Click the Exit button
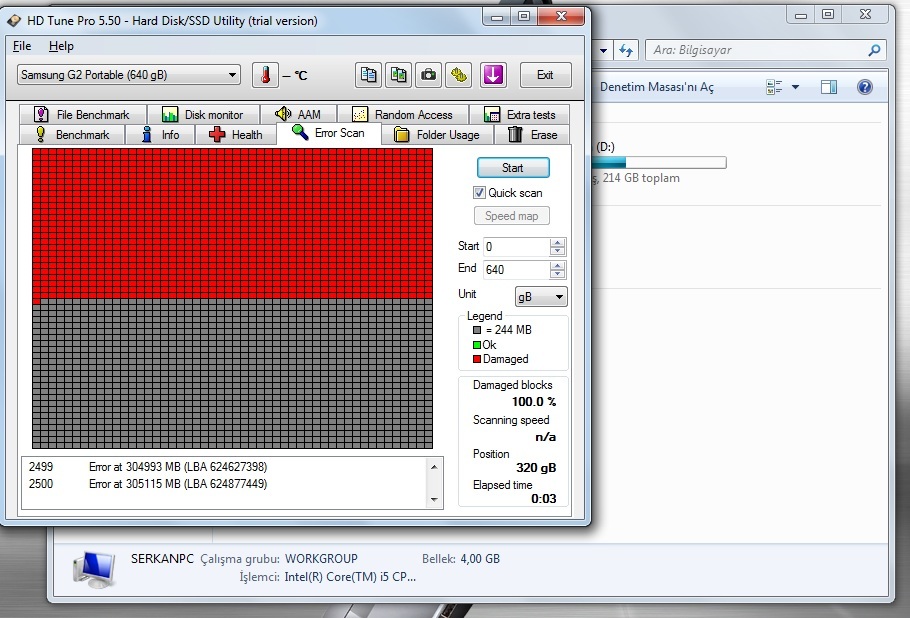Viewport: 910px width, 618px height. pos(546,75)
